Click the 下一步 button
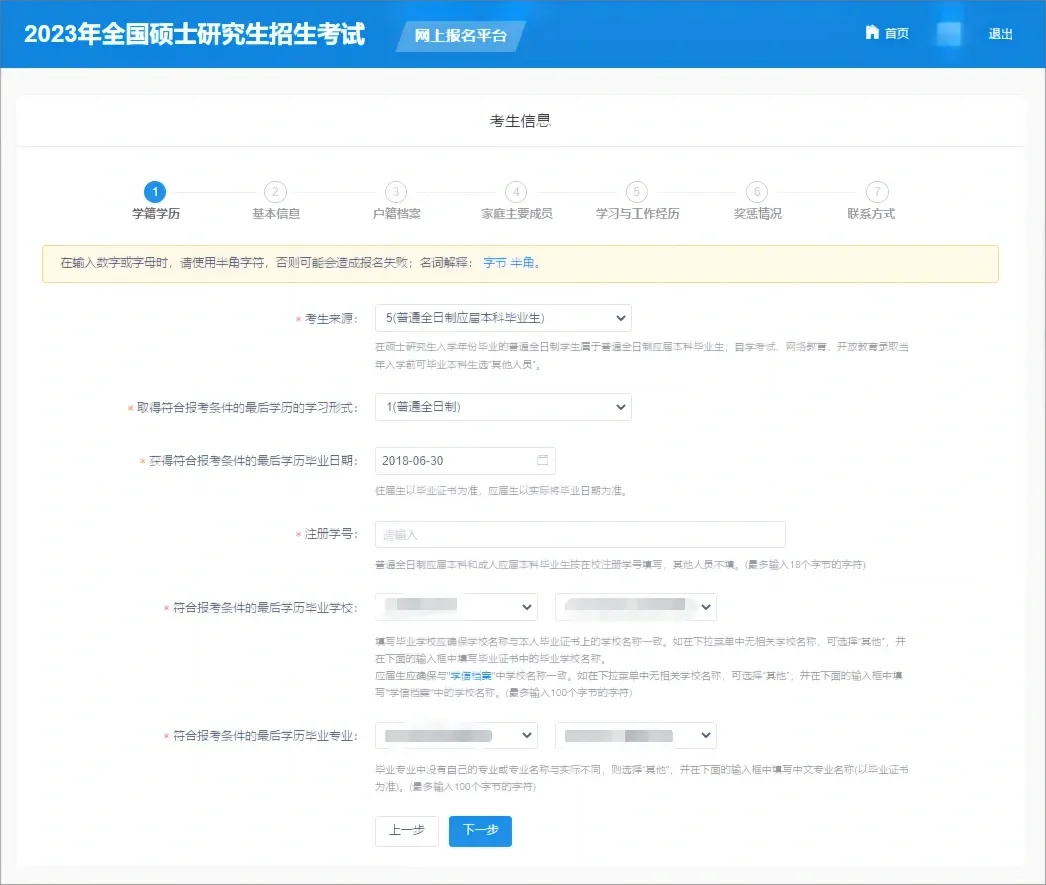The image size is (1046, 885). (x=480, y=831)
